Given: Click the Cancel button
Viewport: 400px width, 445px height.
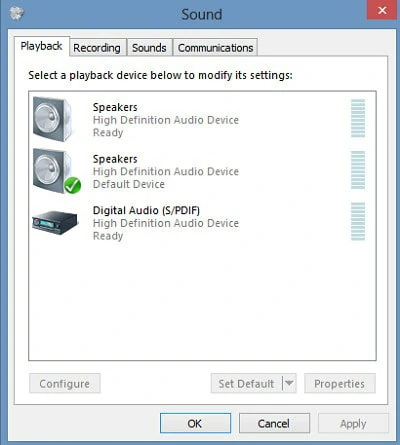Looking at the screenshot, I should 274,423.
